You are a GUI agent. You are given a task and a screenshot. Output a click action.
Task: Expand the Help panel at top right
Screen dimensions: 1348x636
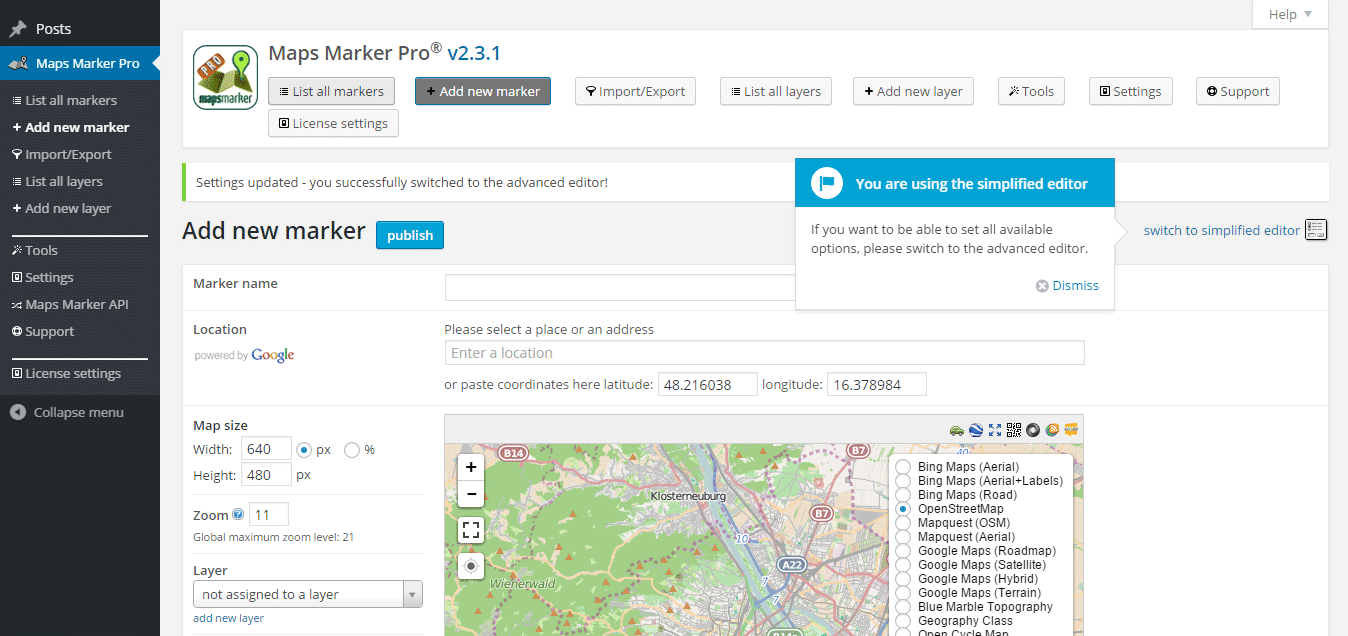tap(1289, 14)
